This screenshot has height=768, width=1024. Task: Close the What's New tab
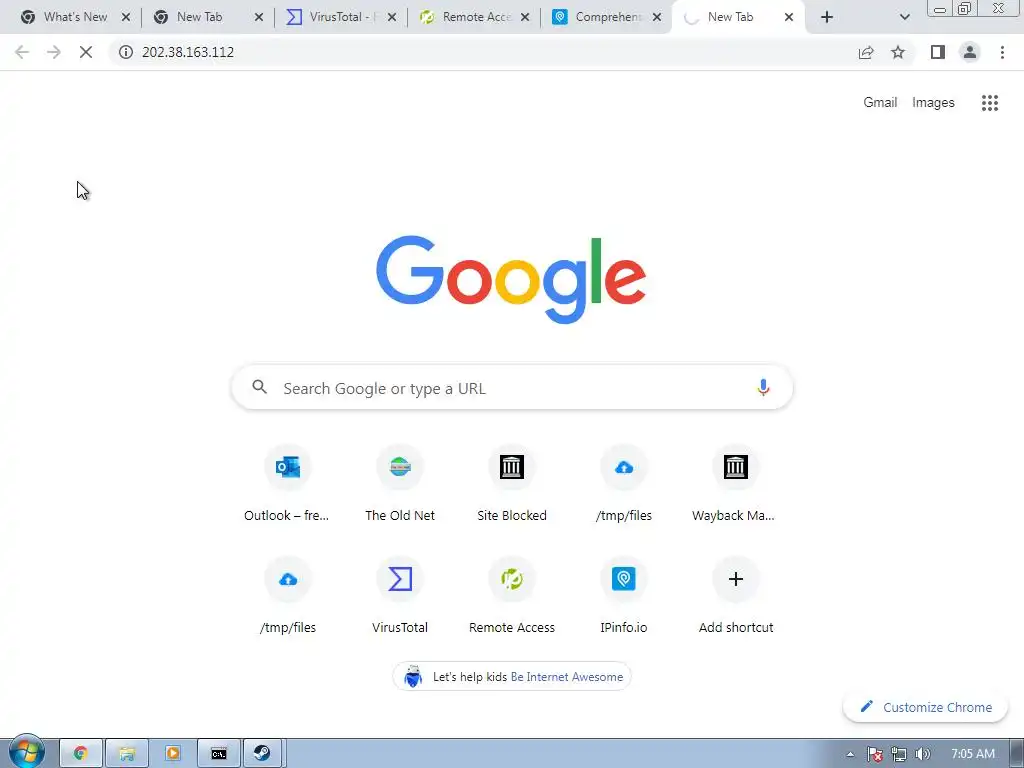[x=126, y=17]
